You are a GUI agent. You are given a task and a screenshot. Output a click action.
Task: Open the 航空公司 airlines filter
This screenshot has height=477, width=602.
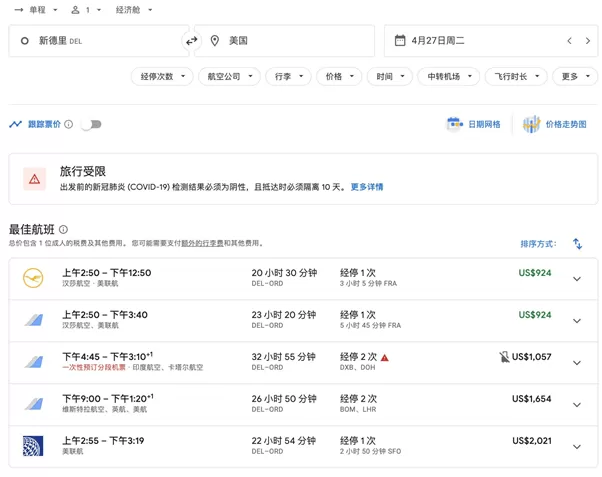(x=229, y=76)
